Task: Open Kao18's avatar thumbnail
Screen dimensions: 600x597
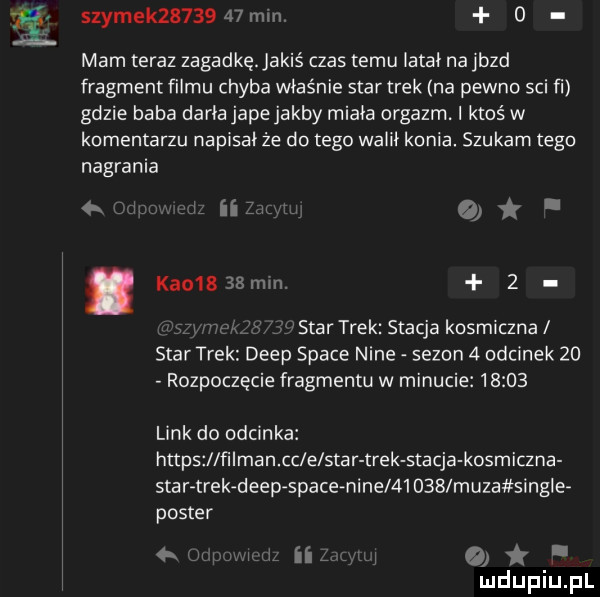Action: tap(109, 290)
